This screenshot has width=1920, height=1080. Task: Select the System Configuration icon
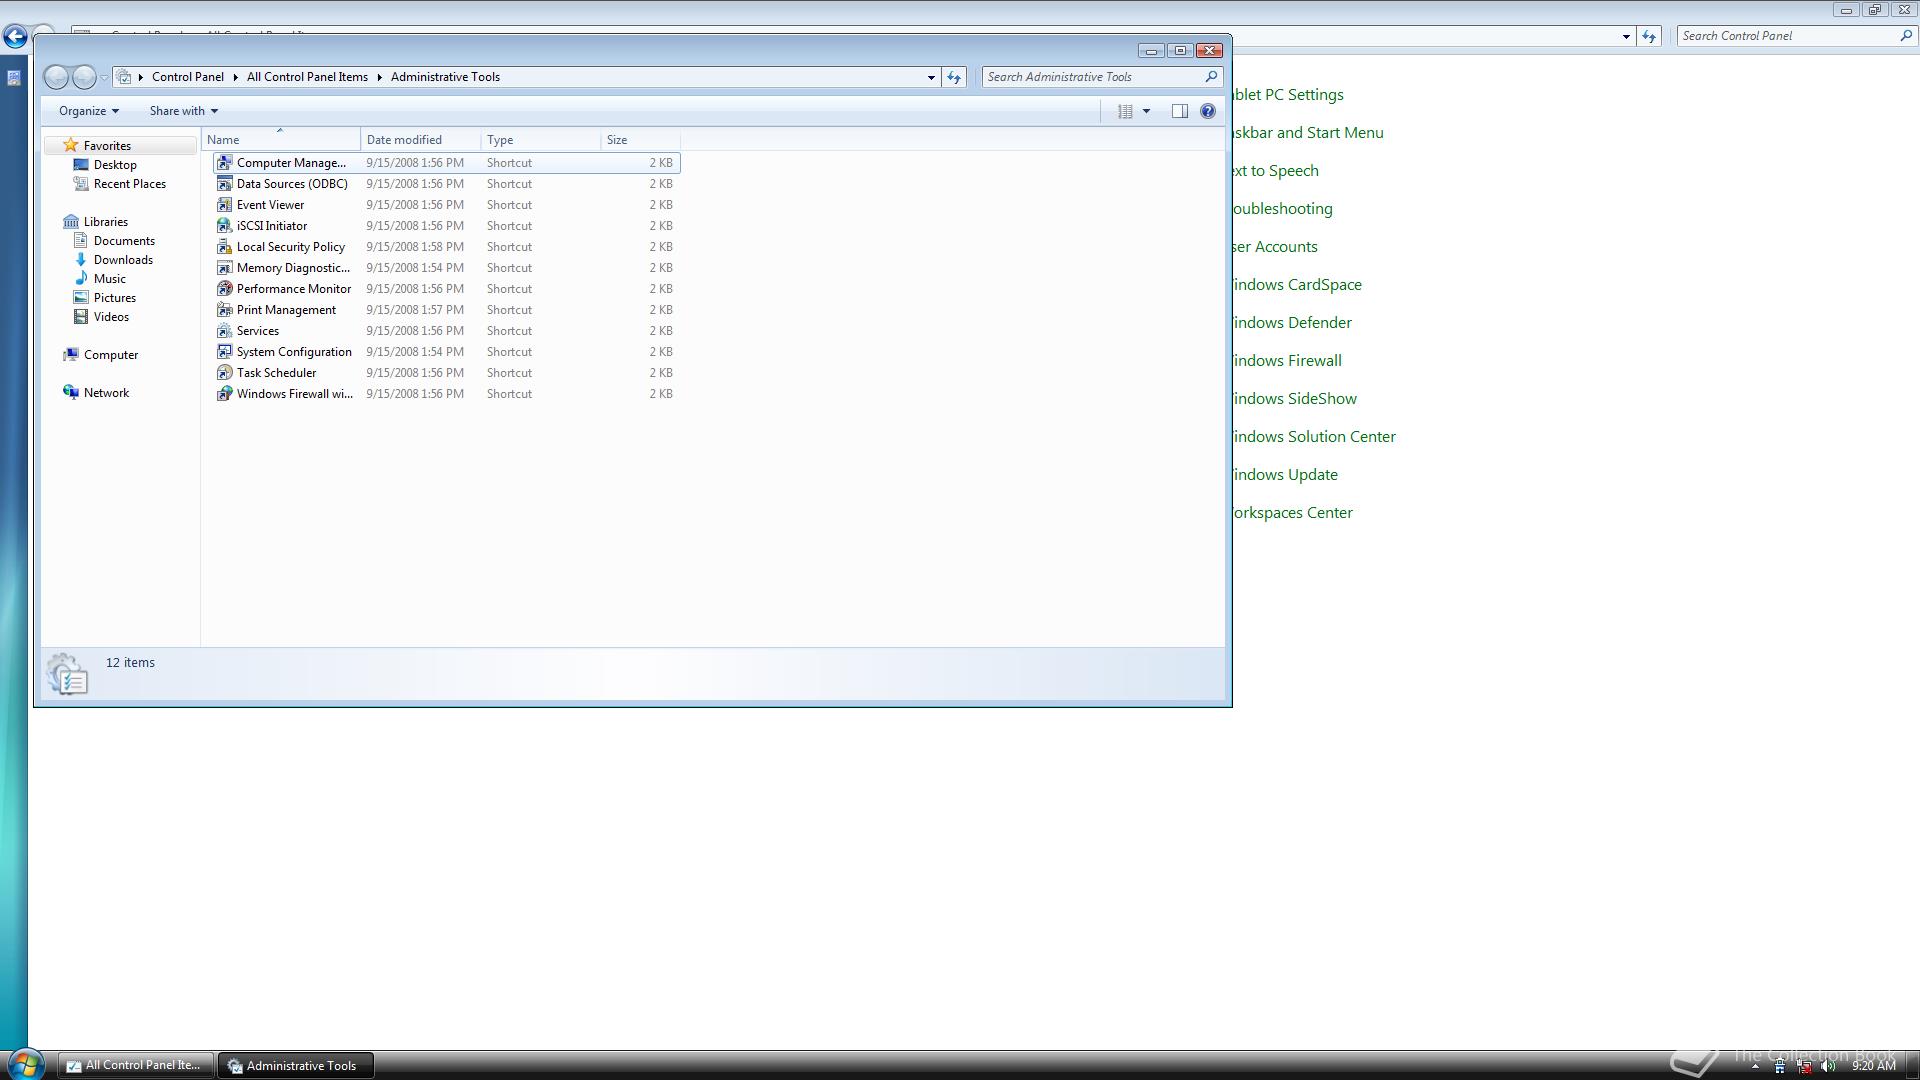(x=225, y=352)
